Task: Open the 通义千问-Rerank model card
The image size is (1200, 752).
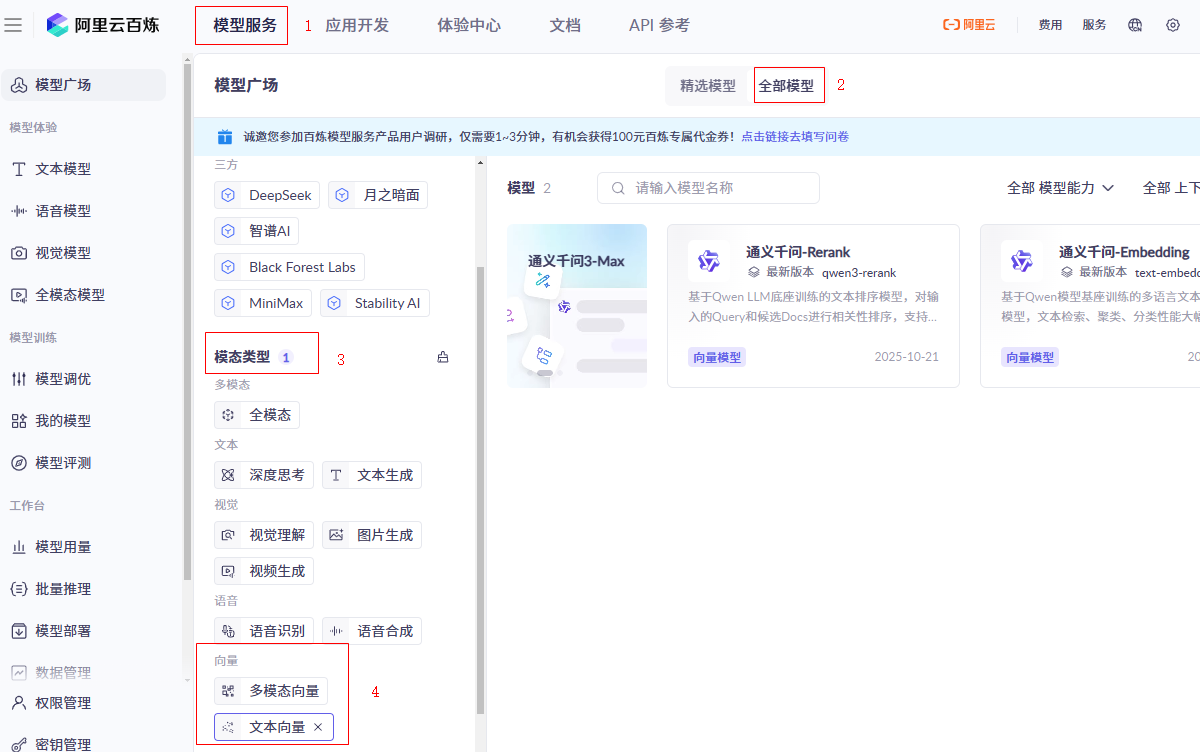Action: point(813,305)
